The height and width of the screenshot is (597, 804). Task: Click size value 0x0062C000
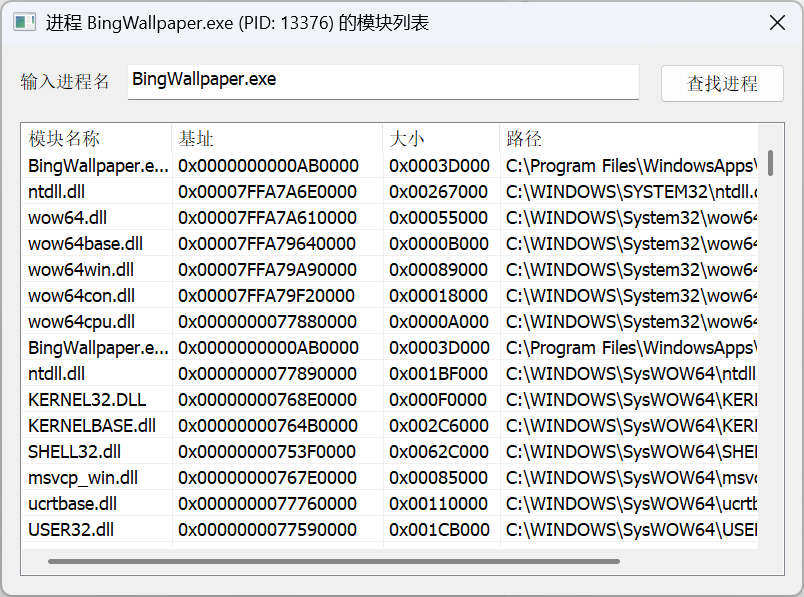439,452
